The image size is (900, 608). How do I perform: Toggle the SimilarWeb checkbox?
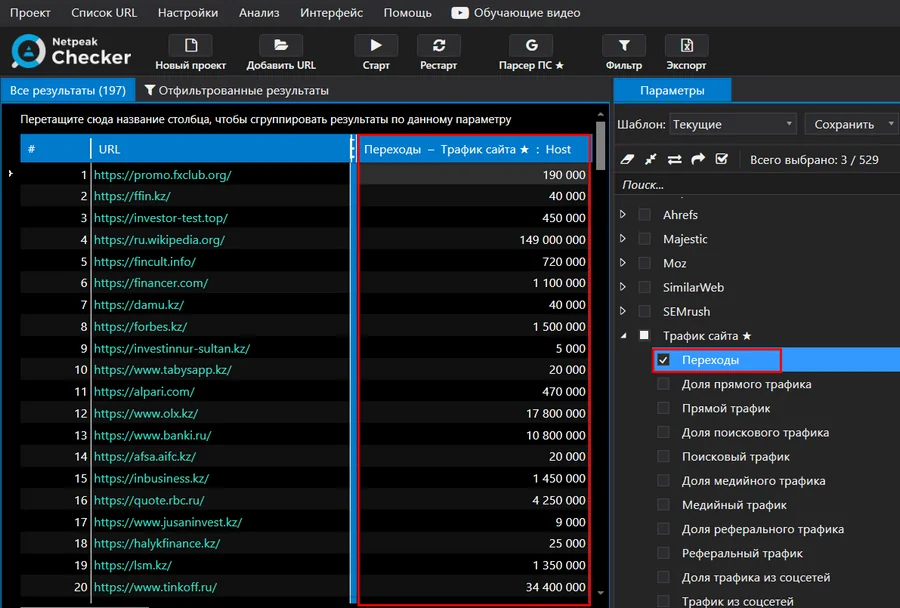(x=645, y=286)
